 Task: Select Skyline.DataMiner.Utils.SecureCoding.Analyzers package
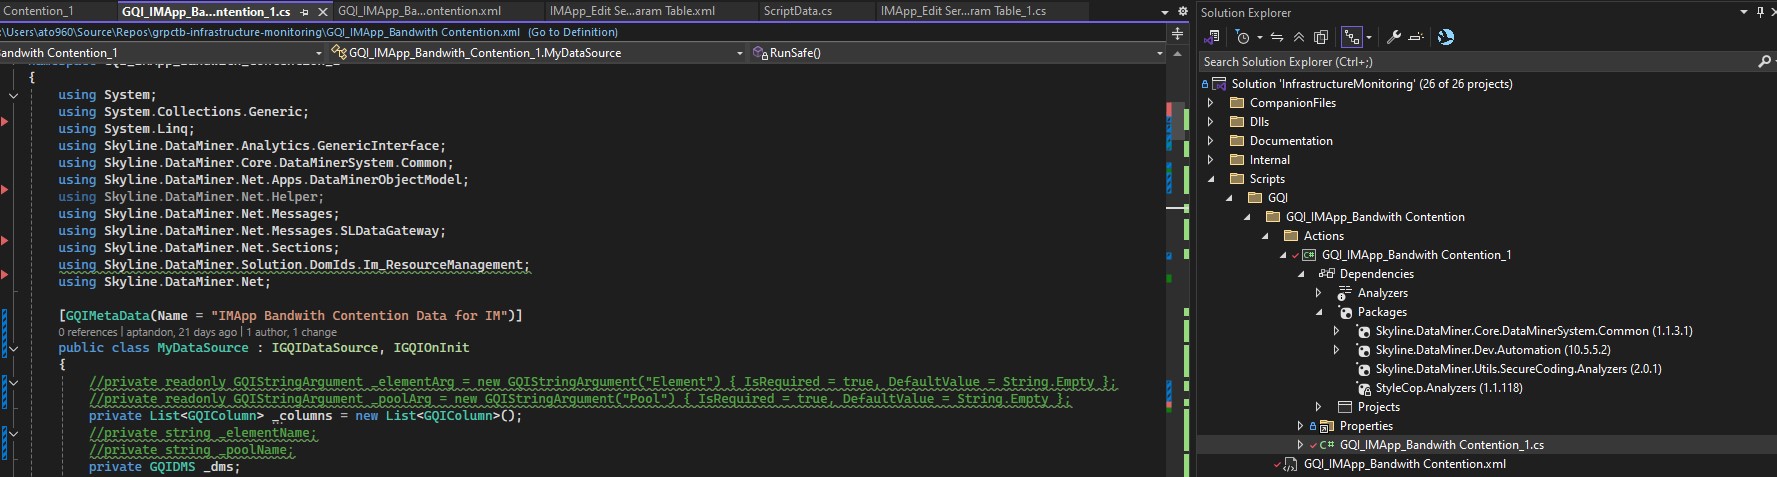tap(1518, 369)
